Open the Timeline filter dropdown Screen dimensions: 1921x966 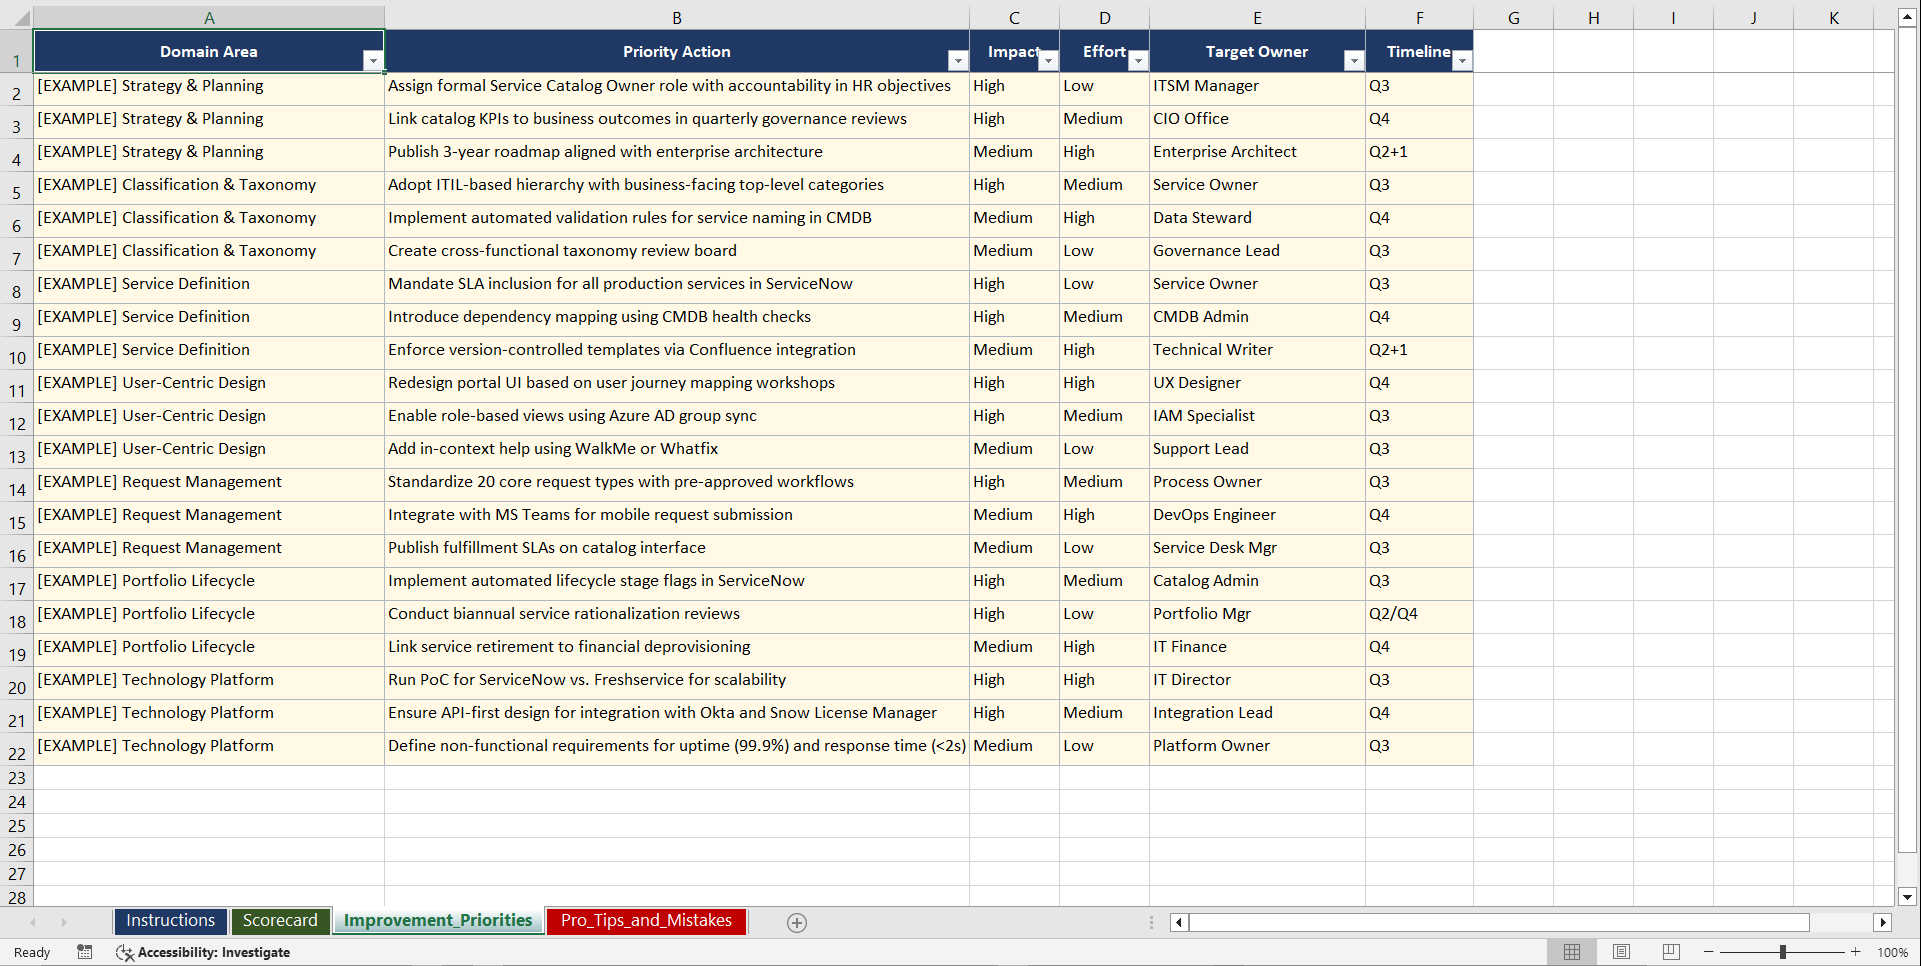pyautogui.click(x=1462, y=60)
